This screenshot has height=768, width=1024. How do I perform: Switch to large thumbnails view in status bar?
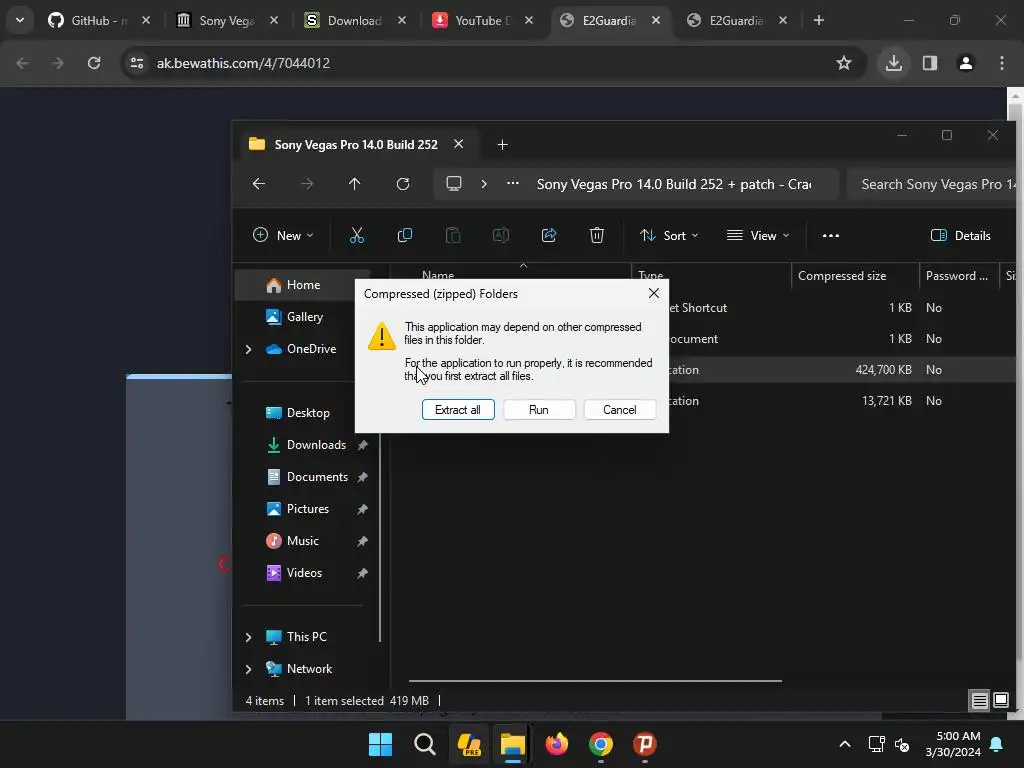tap(1001, 701)
